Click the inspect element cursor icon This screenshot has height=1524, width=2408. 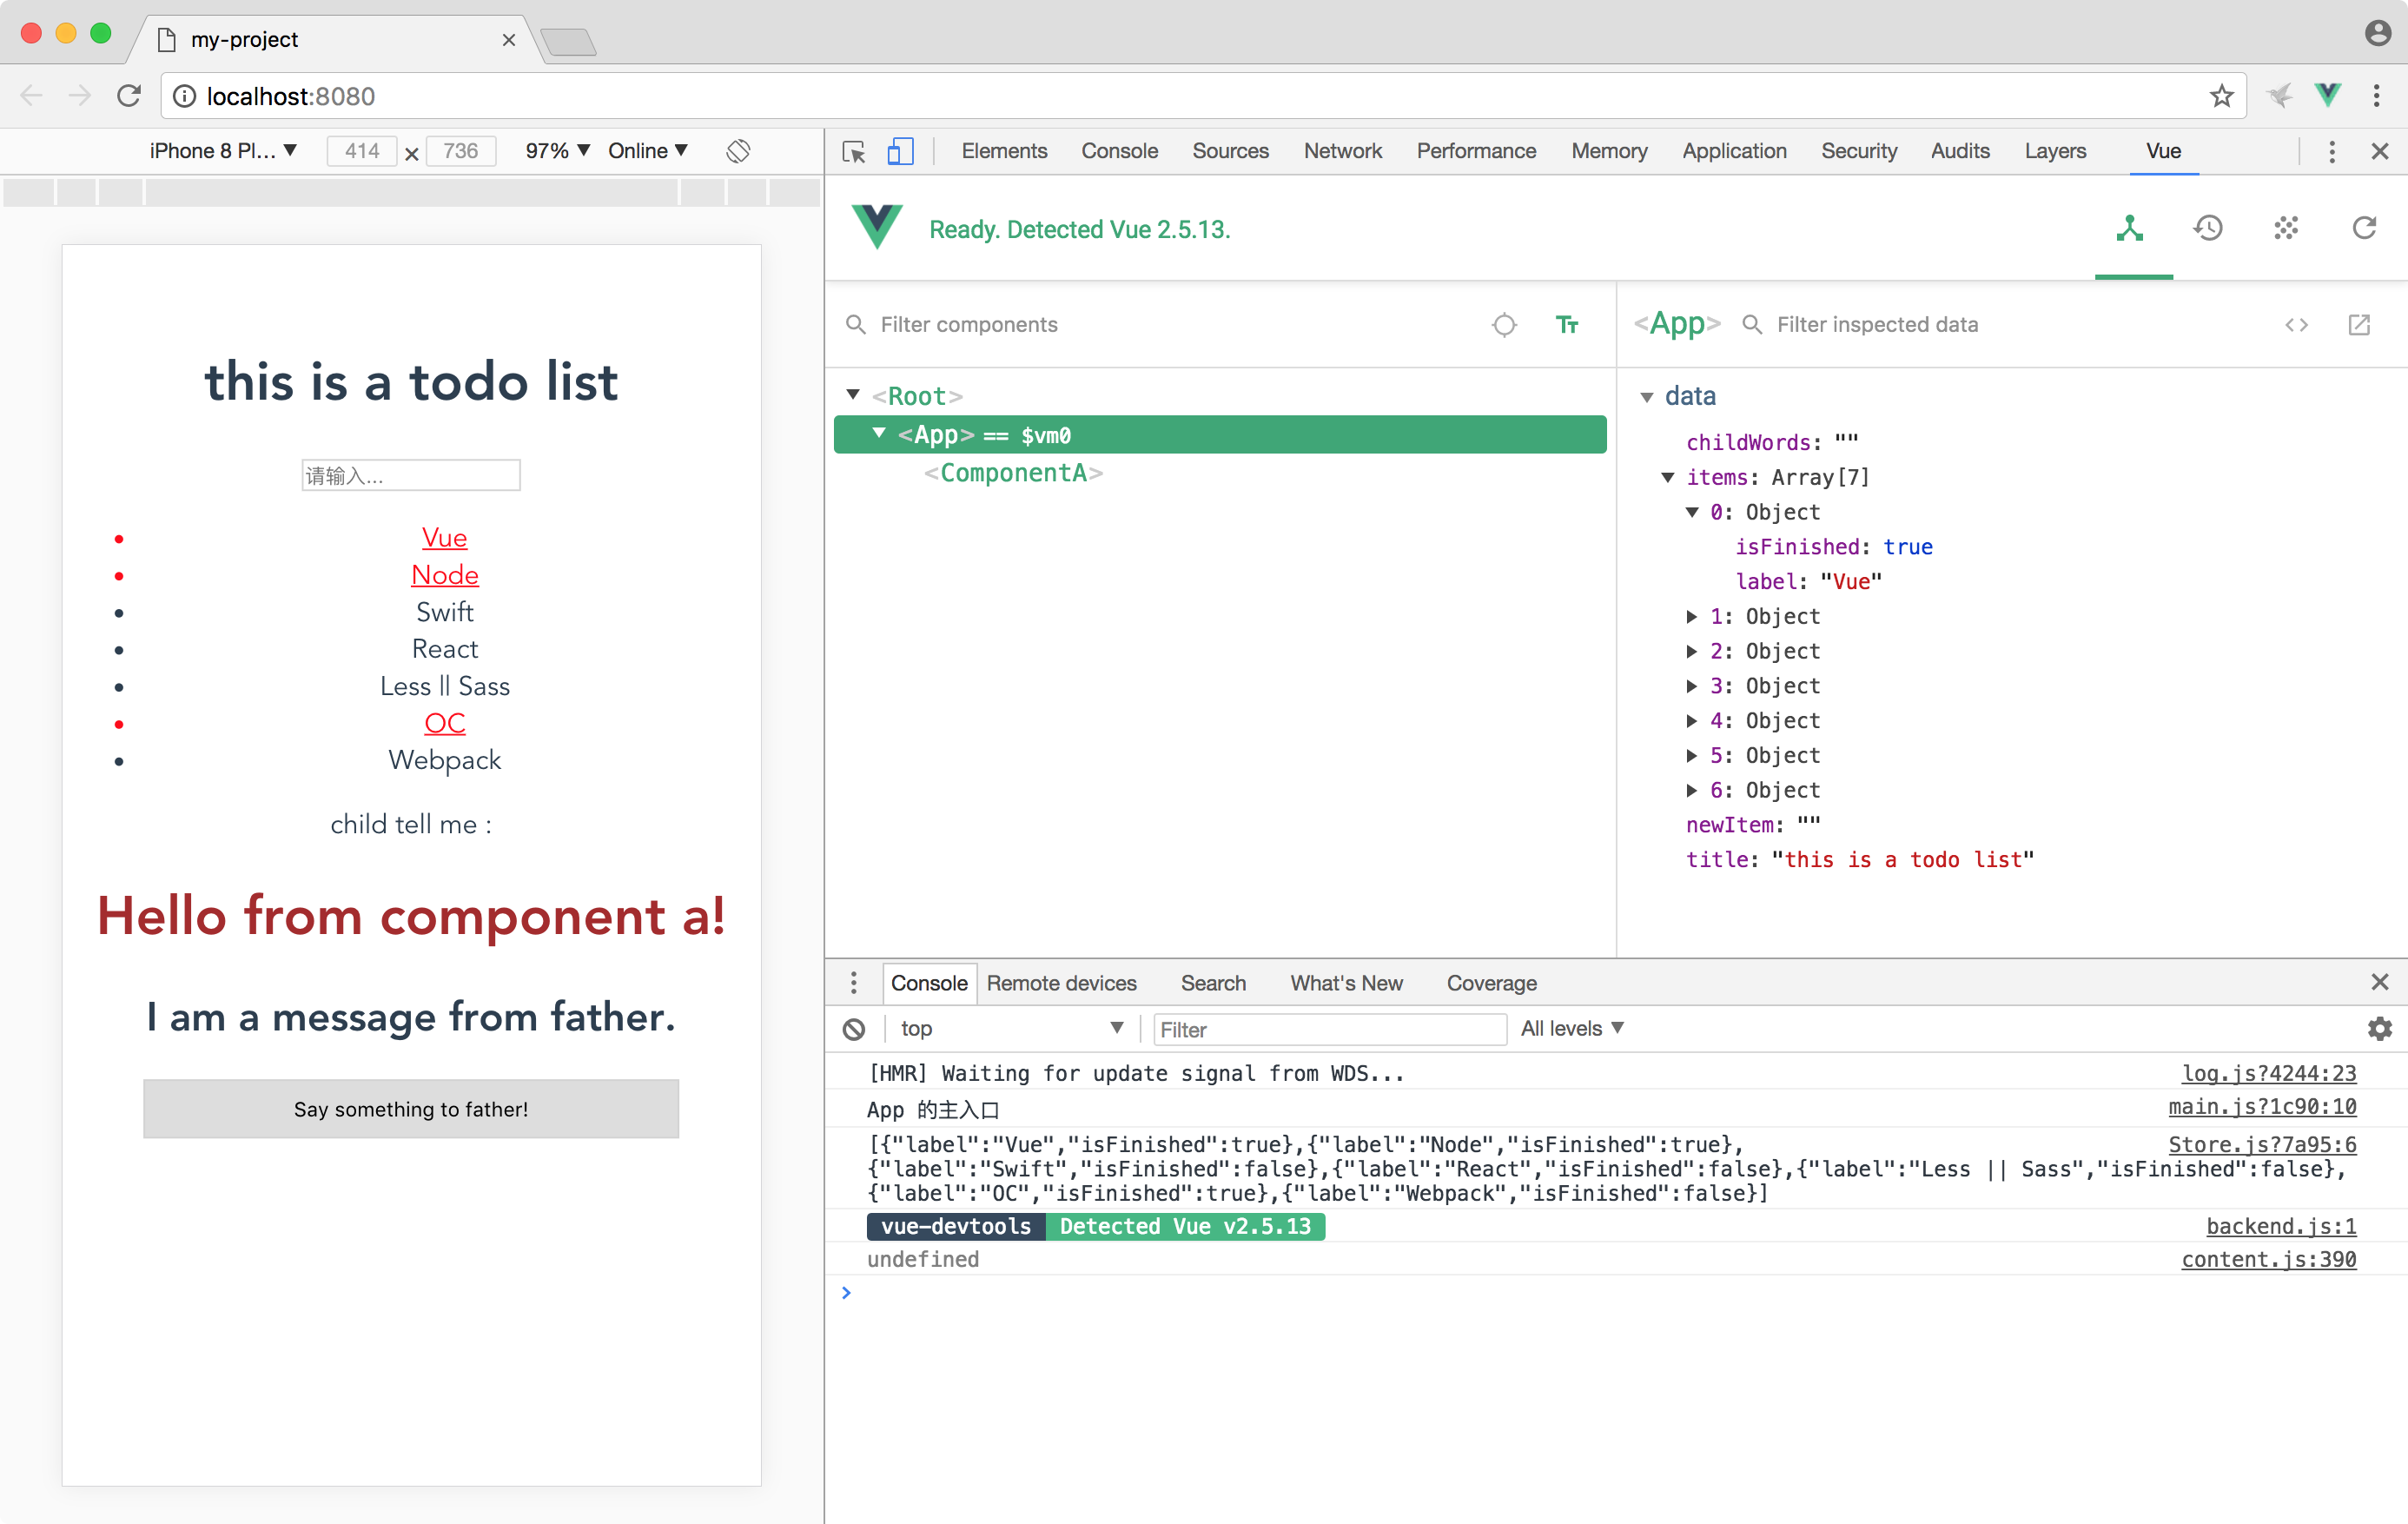click(854, 151)
